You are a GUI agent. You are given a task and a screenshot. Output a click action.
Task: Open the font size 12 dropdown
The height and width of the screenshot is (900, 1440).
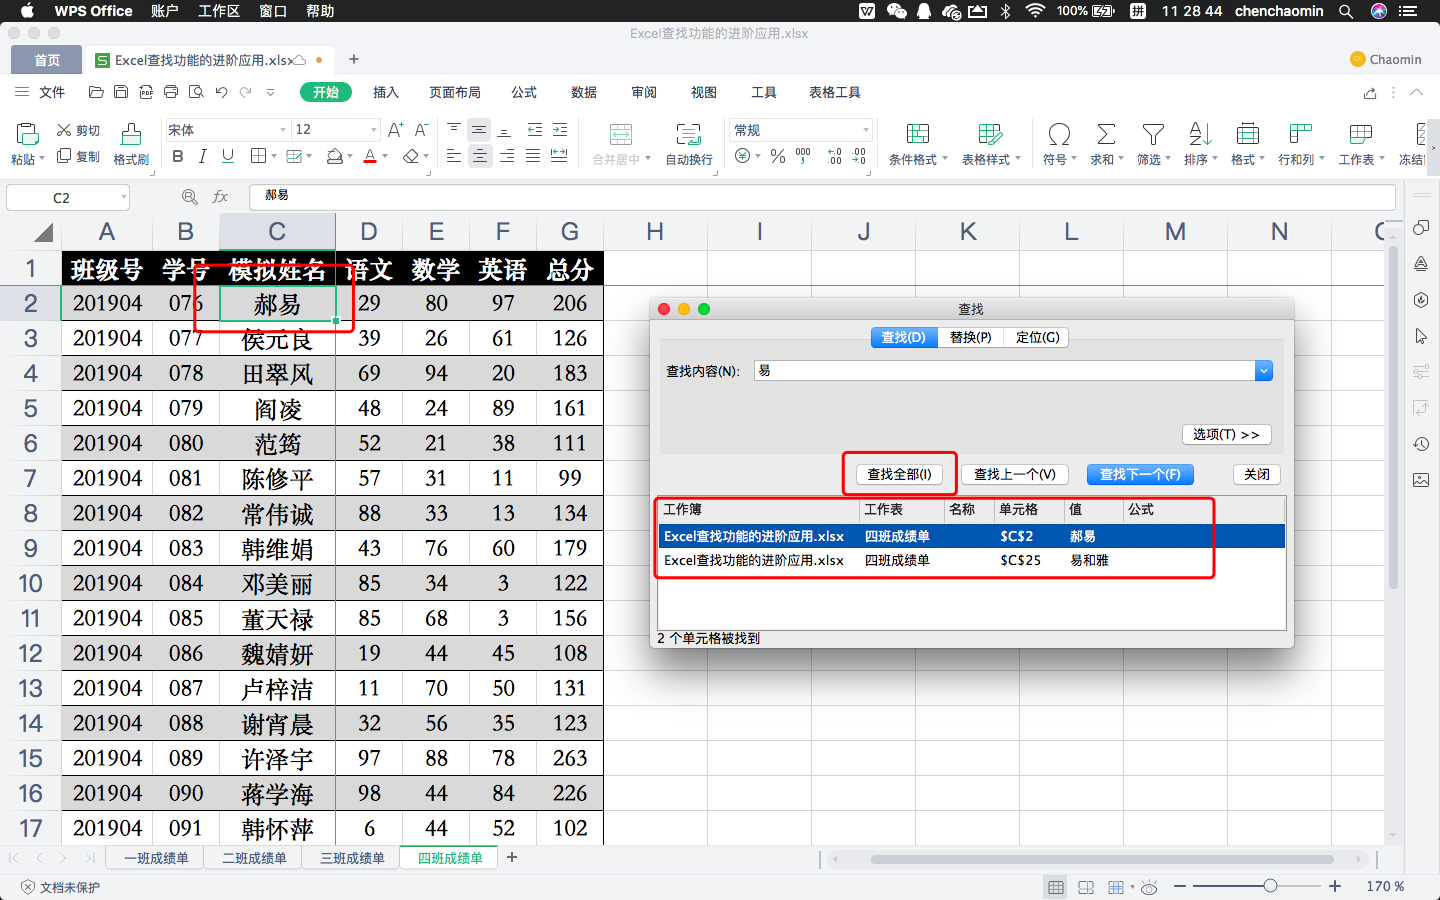tap(374, 130)
